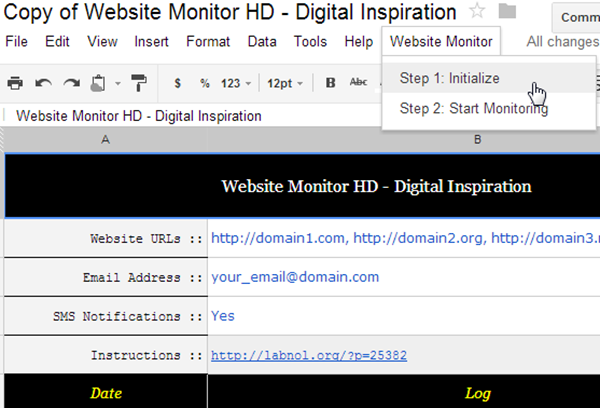Screen dimensions: 600x408
Task: Open the View menu
Action: 102,41
